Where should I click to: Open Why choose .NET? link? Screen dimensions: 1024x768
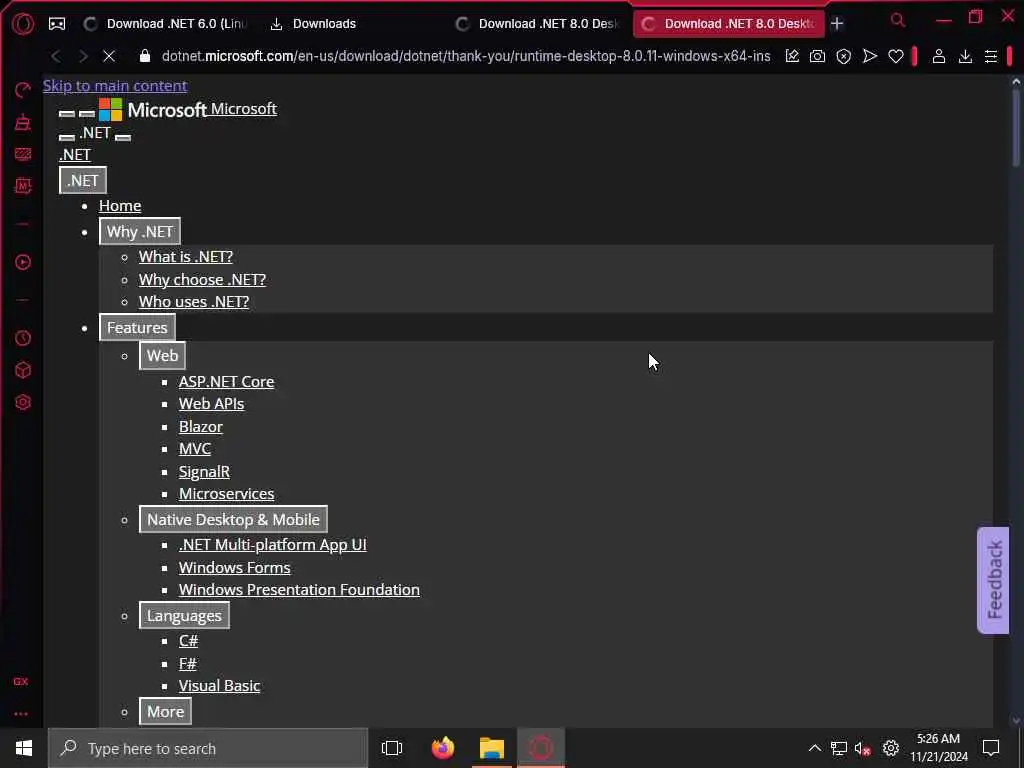[202, 280]
